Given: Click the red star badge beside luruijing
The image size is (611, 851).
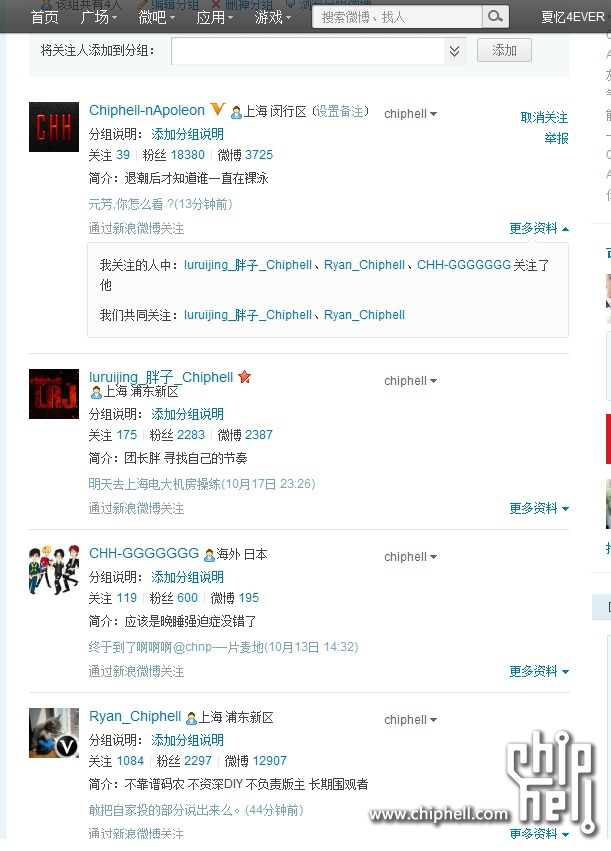Looking at the screenshot, I should tap(245, 377).
